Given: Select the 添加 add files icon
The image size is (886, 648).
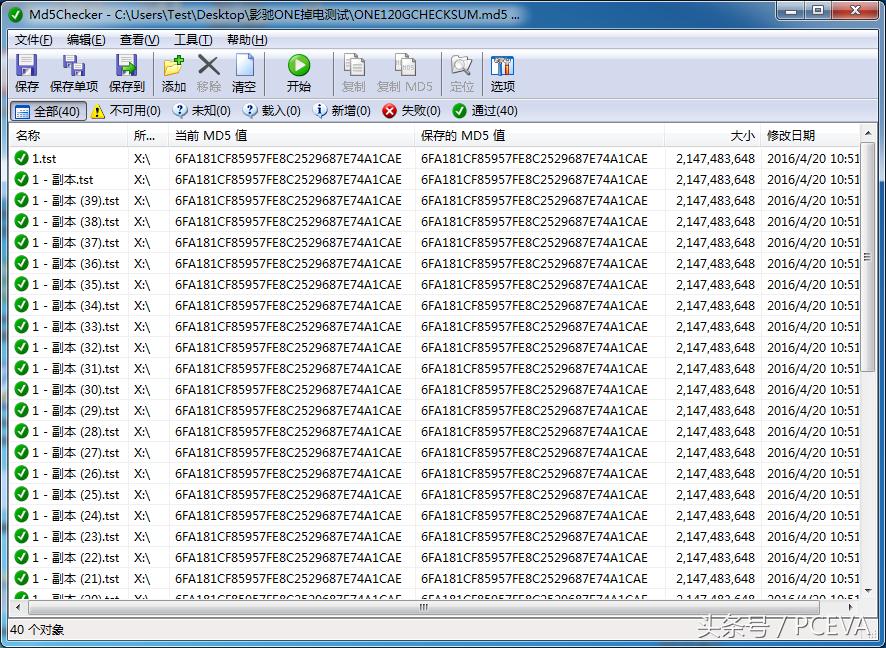Looking at the screenshot, I should click(172, 71).
